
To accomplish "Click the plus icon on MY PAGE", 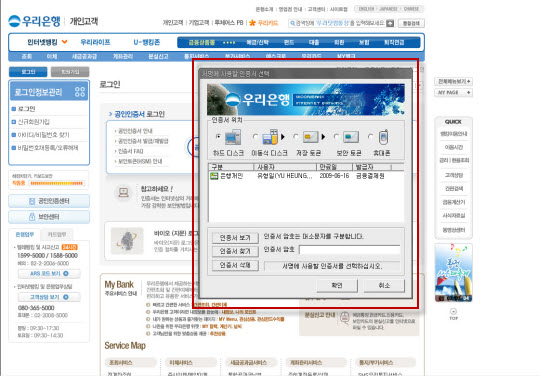I will coord(469,92).
